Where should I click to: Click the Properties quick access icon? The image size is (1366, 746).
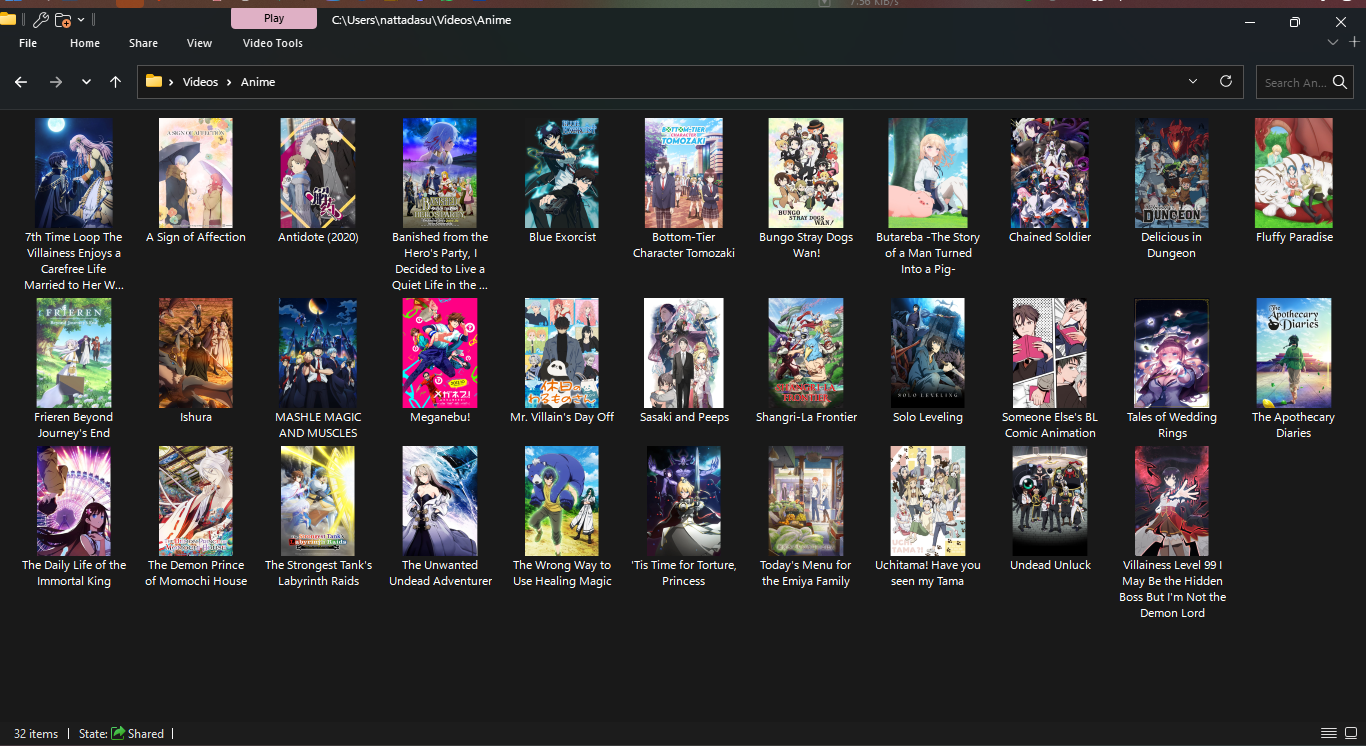(40, 20)
